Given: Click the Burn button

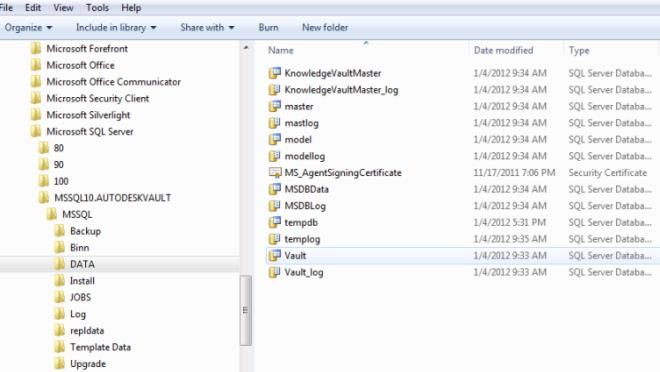Looking at the screenshot, I should 268,28.
